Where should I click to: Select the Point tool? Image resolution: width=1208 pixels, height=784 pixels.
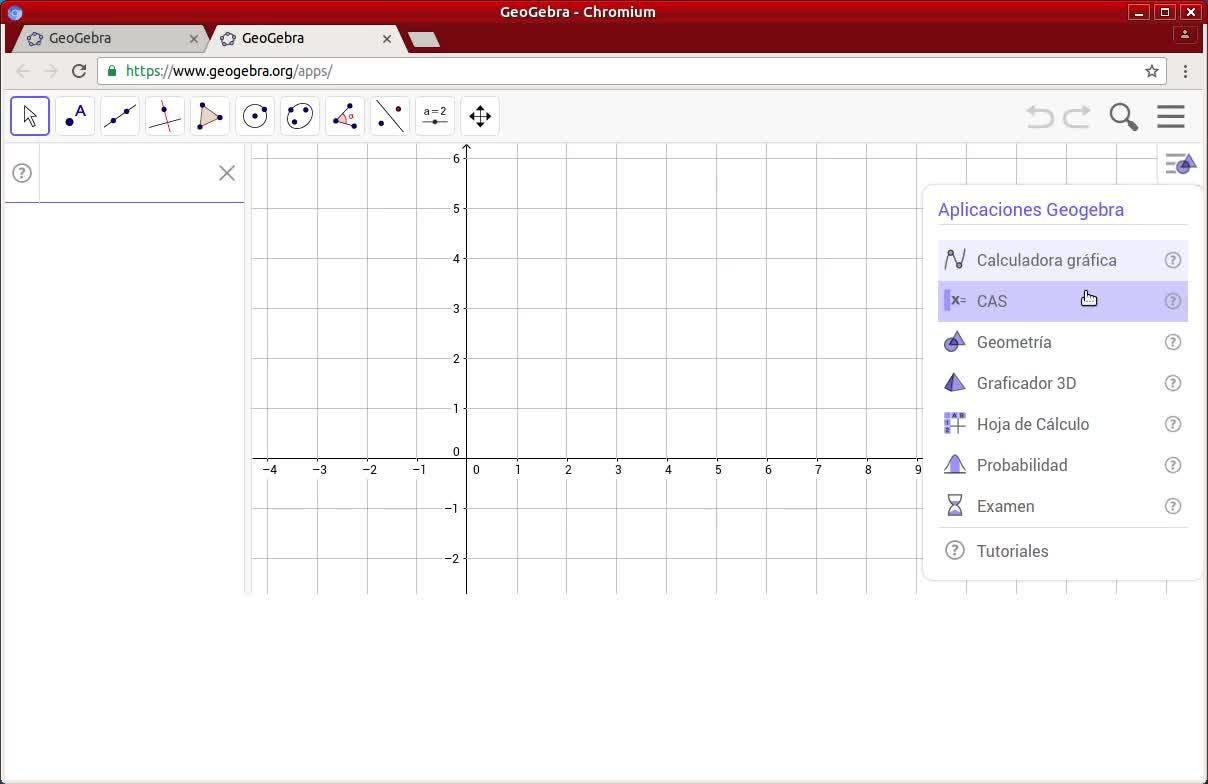(75, 116)
